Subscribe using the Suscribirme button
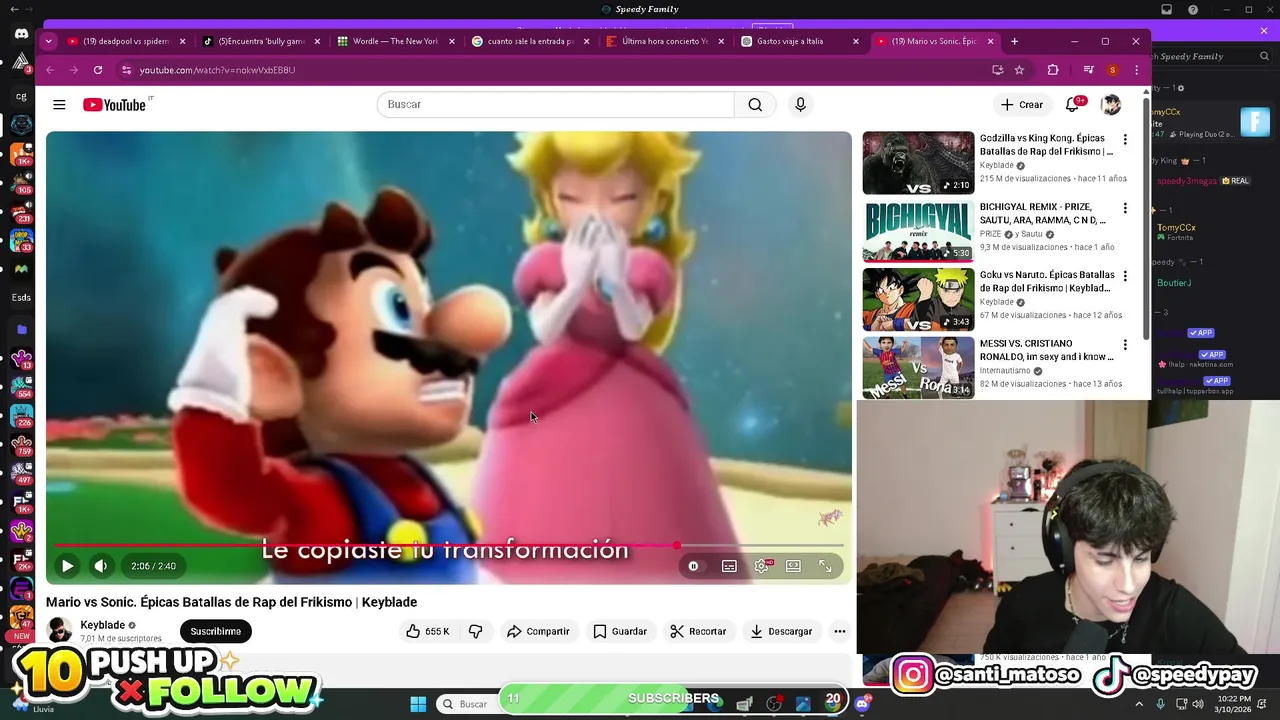Image resolution: width=1280 pixels, height=720 pixels. 216,631
